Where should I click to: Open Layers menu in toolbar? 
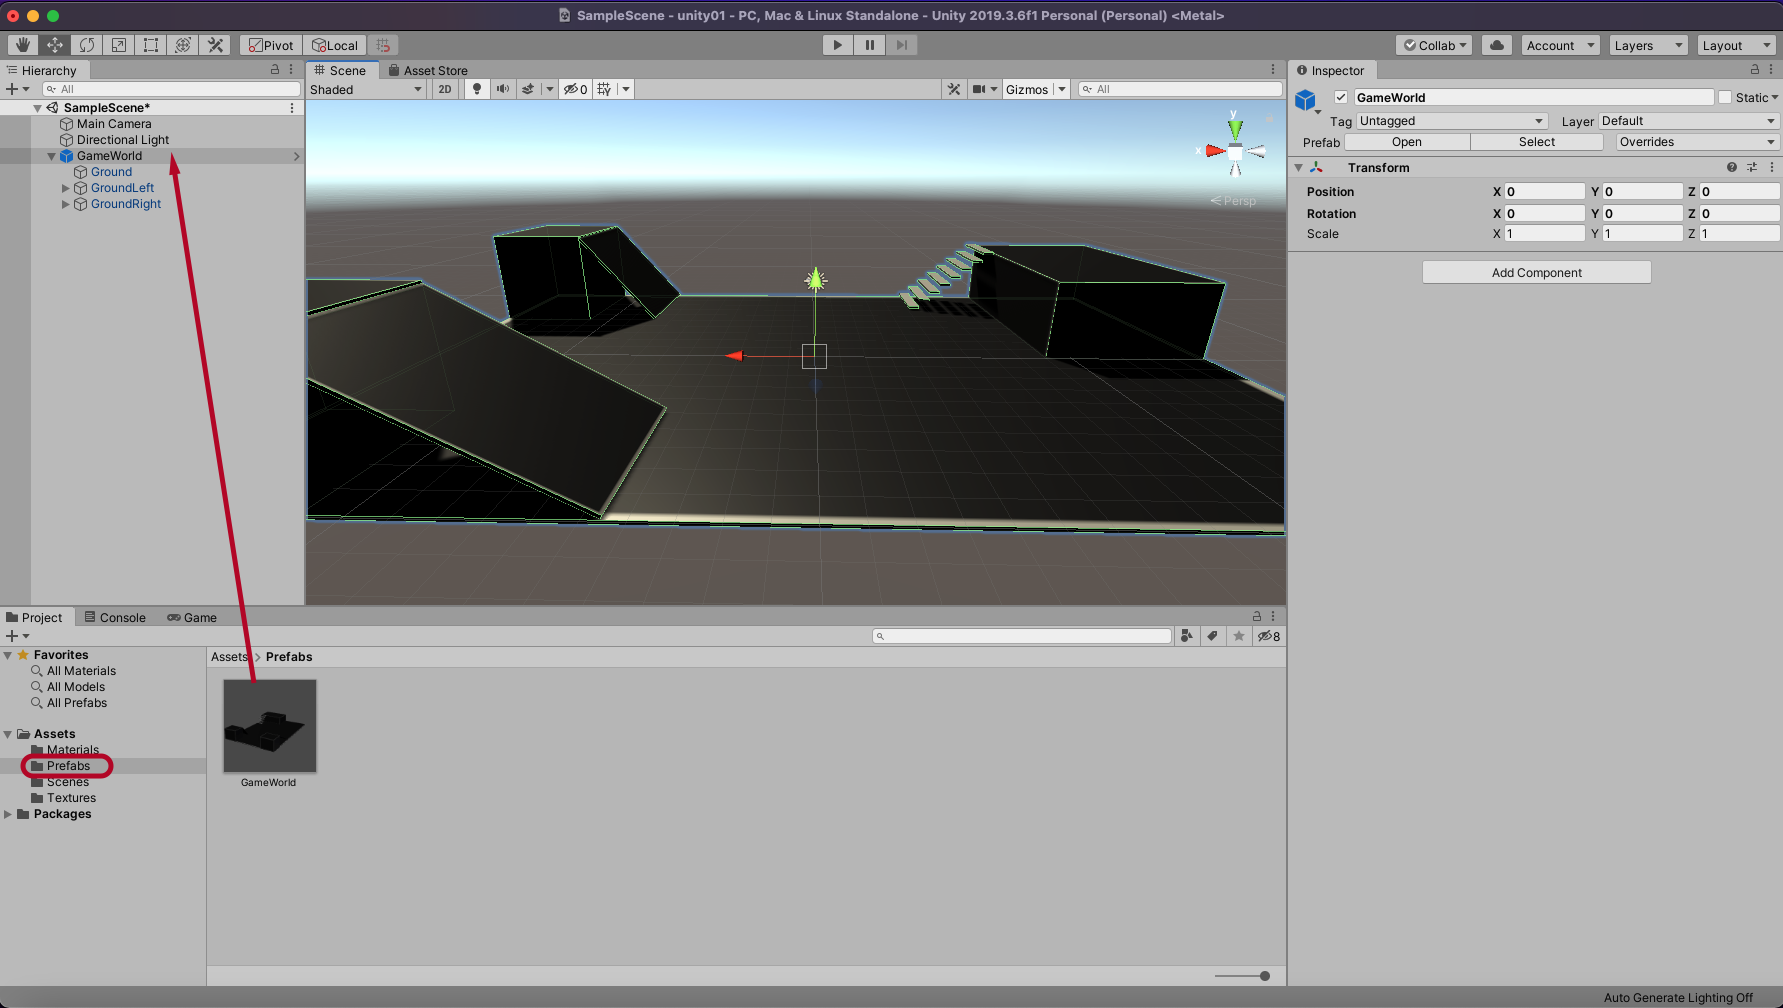point(1648,45)
